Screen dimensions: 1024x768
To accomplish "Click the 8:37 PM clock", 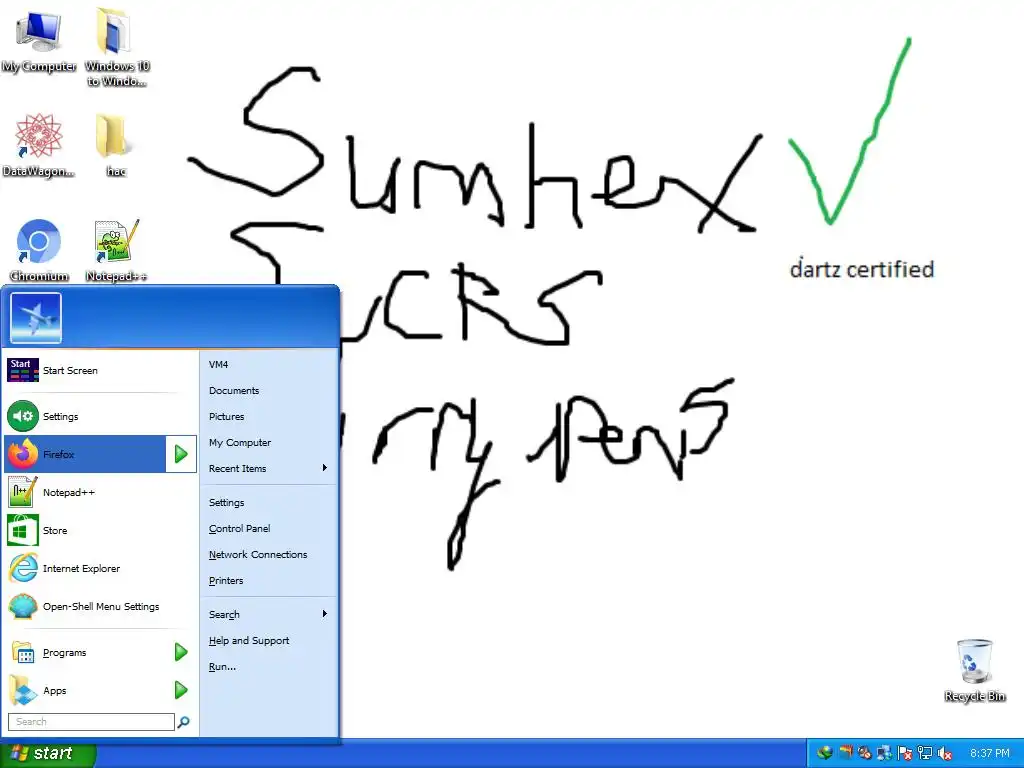I will click(x=989, y=753).
